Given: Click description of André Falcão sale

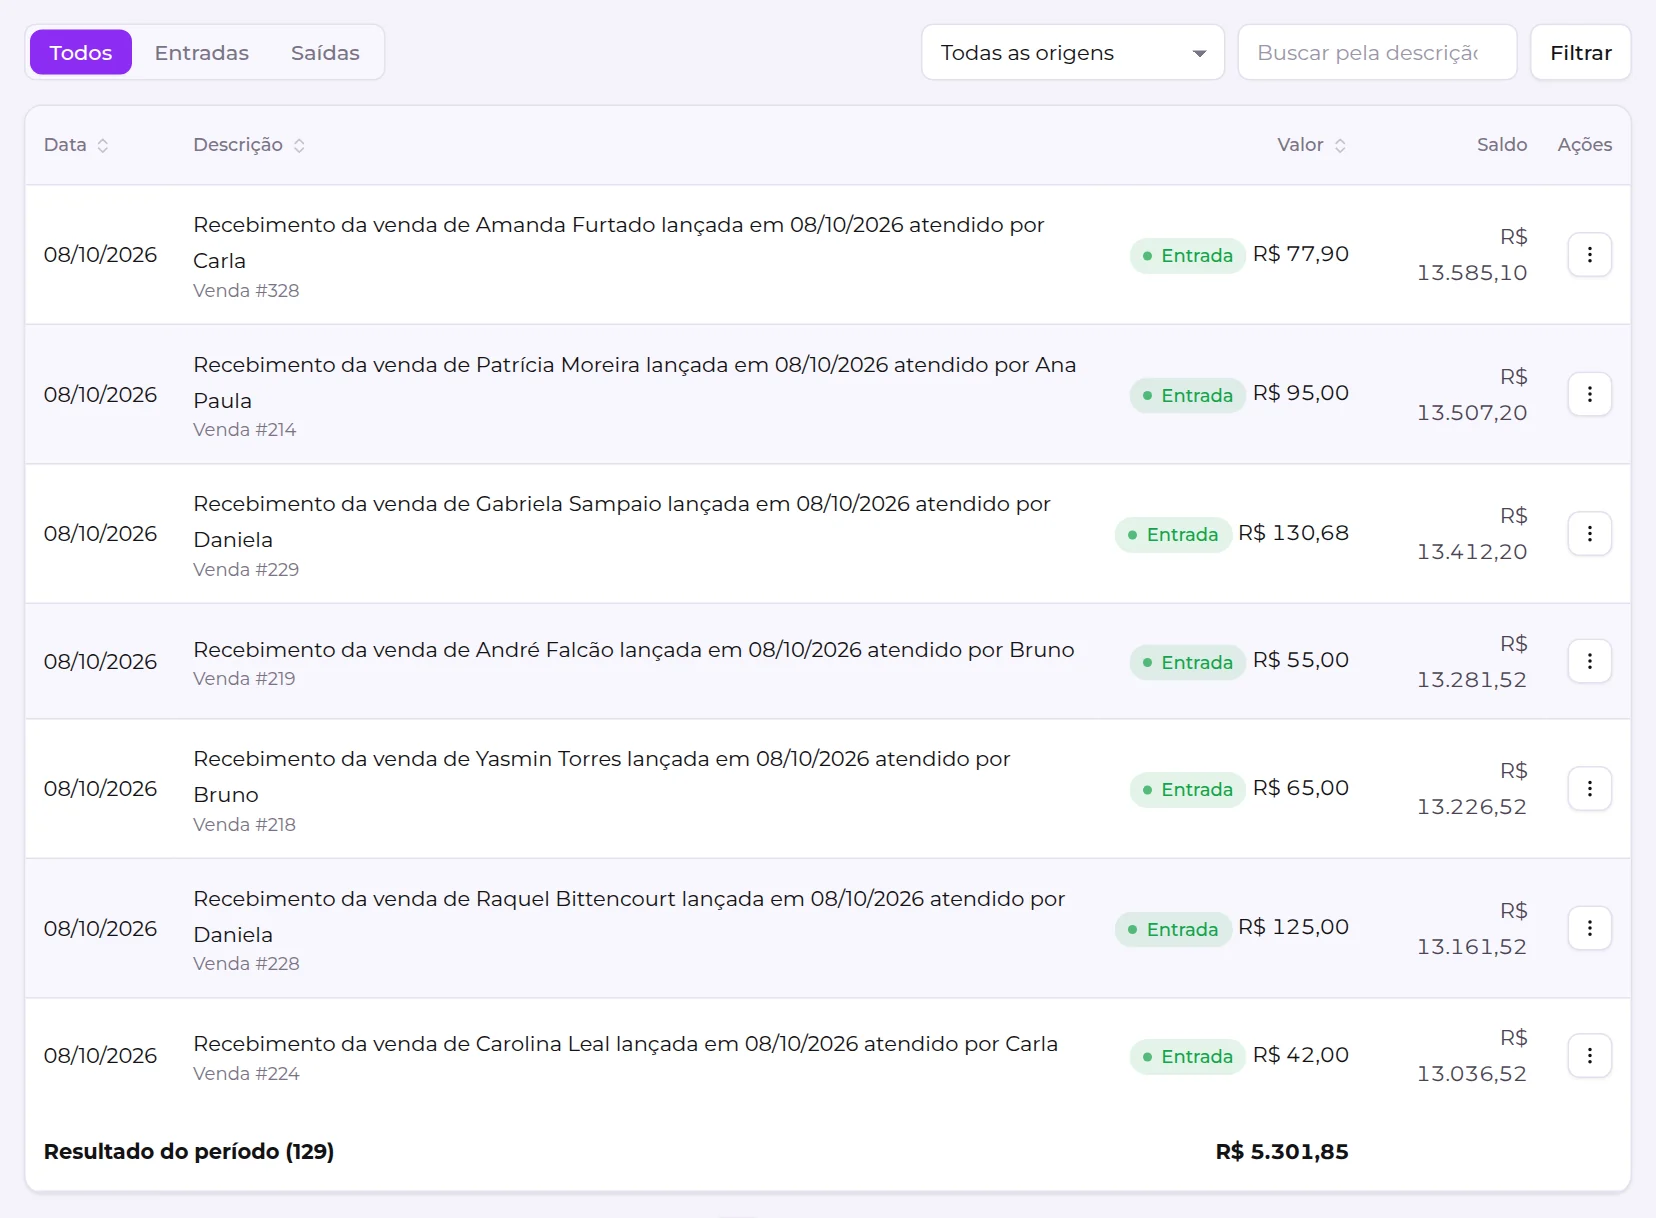Looking at the screenshot, I should [634, 650].
